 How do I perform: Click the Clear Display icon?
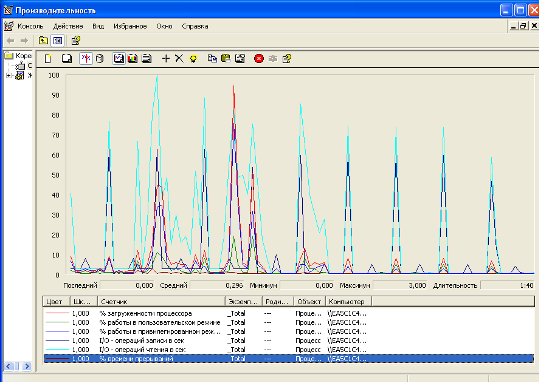pyautogui.click(x=67, y=58)
